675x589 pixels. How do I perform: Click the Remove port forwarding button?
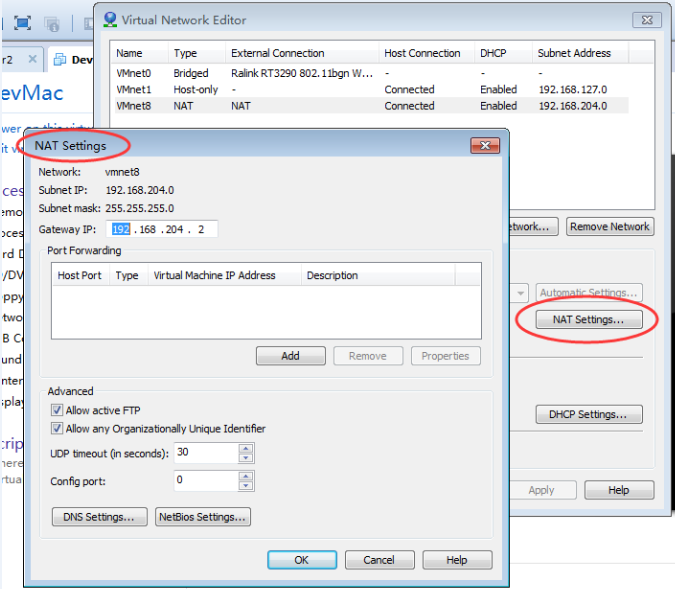coord(368,356)
